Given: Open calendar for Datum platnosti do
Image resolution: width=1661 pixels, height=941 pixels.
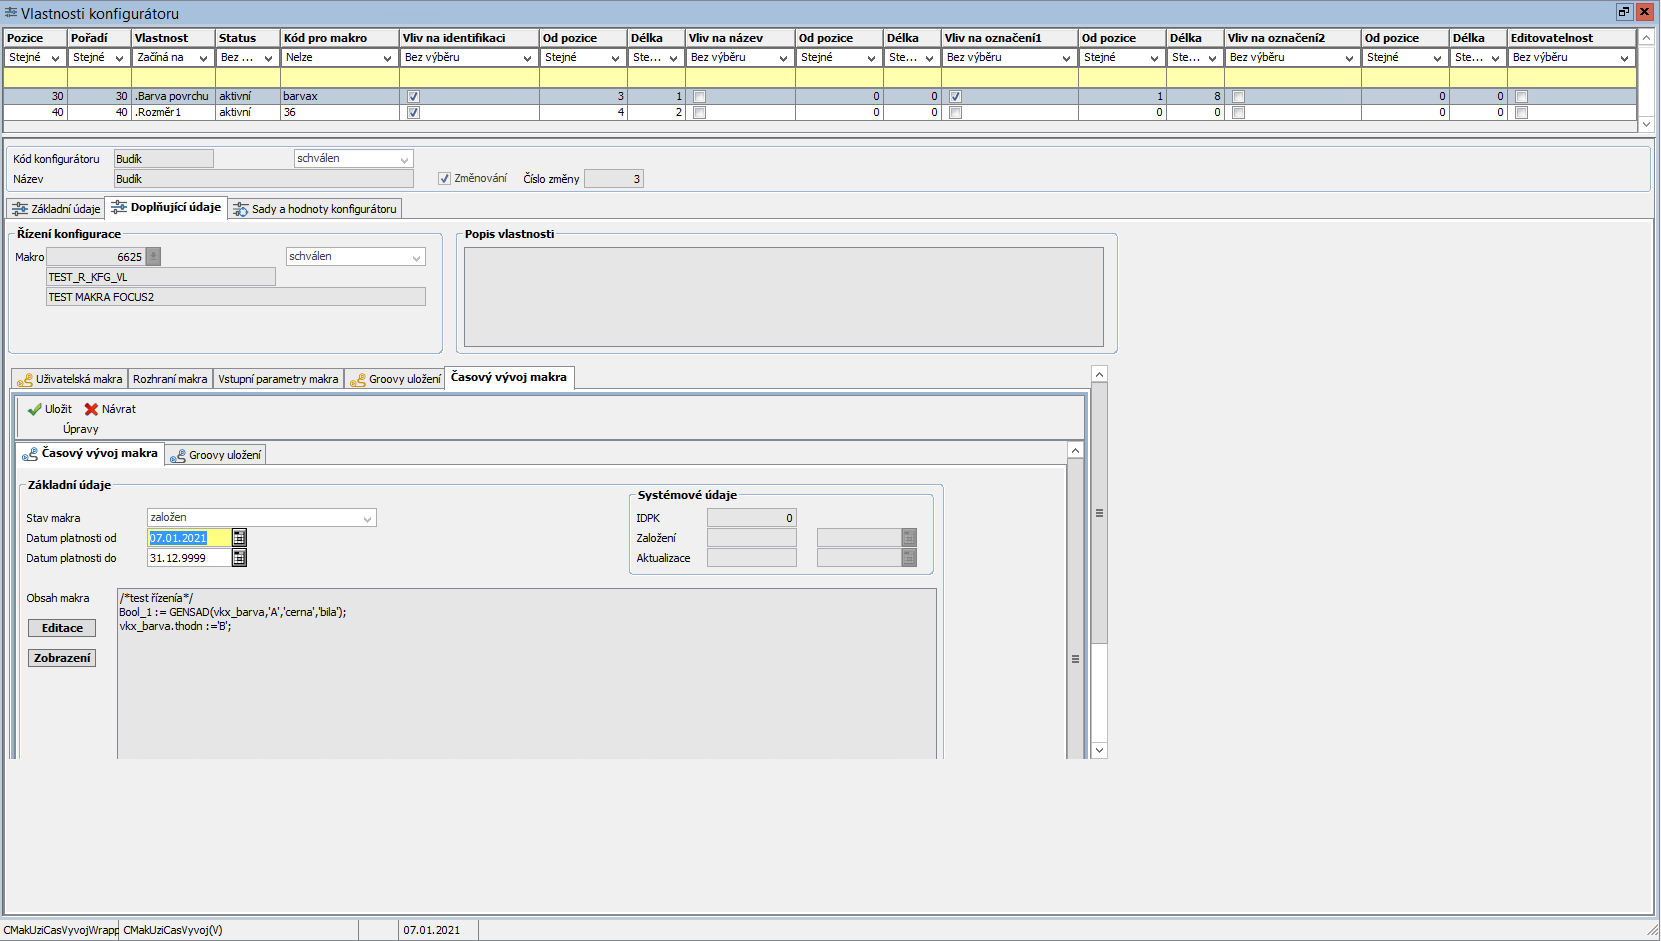Looking at the screenshot, I should coord(239,558).
